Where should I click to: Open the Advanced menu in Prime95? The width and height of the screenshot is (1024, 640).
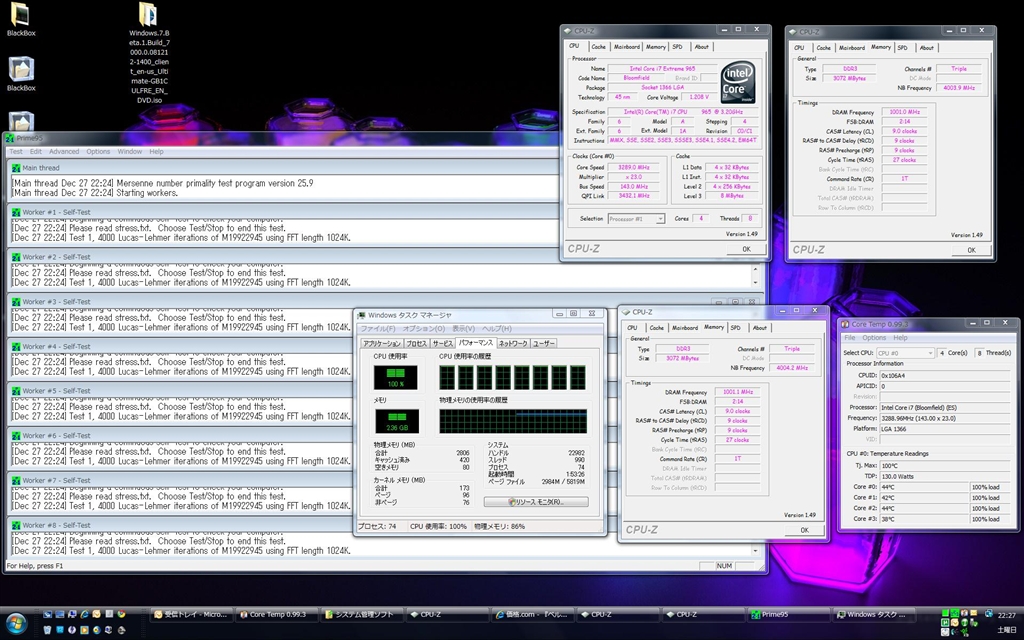tap(64, 152)
